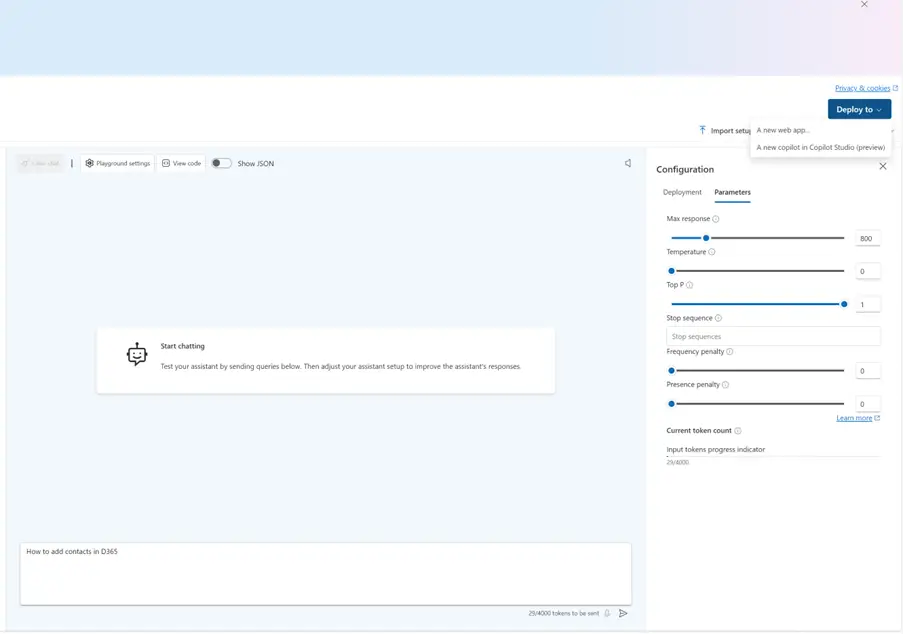Open Temperature info tooltip icon
The width and height of the screenshot is (903, 634).
(712, 252)
